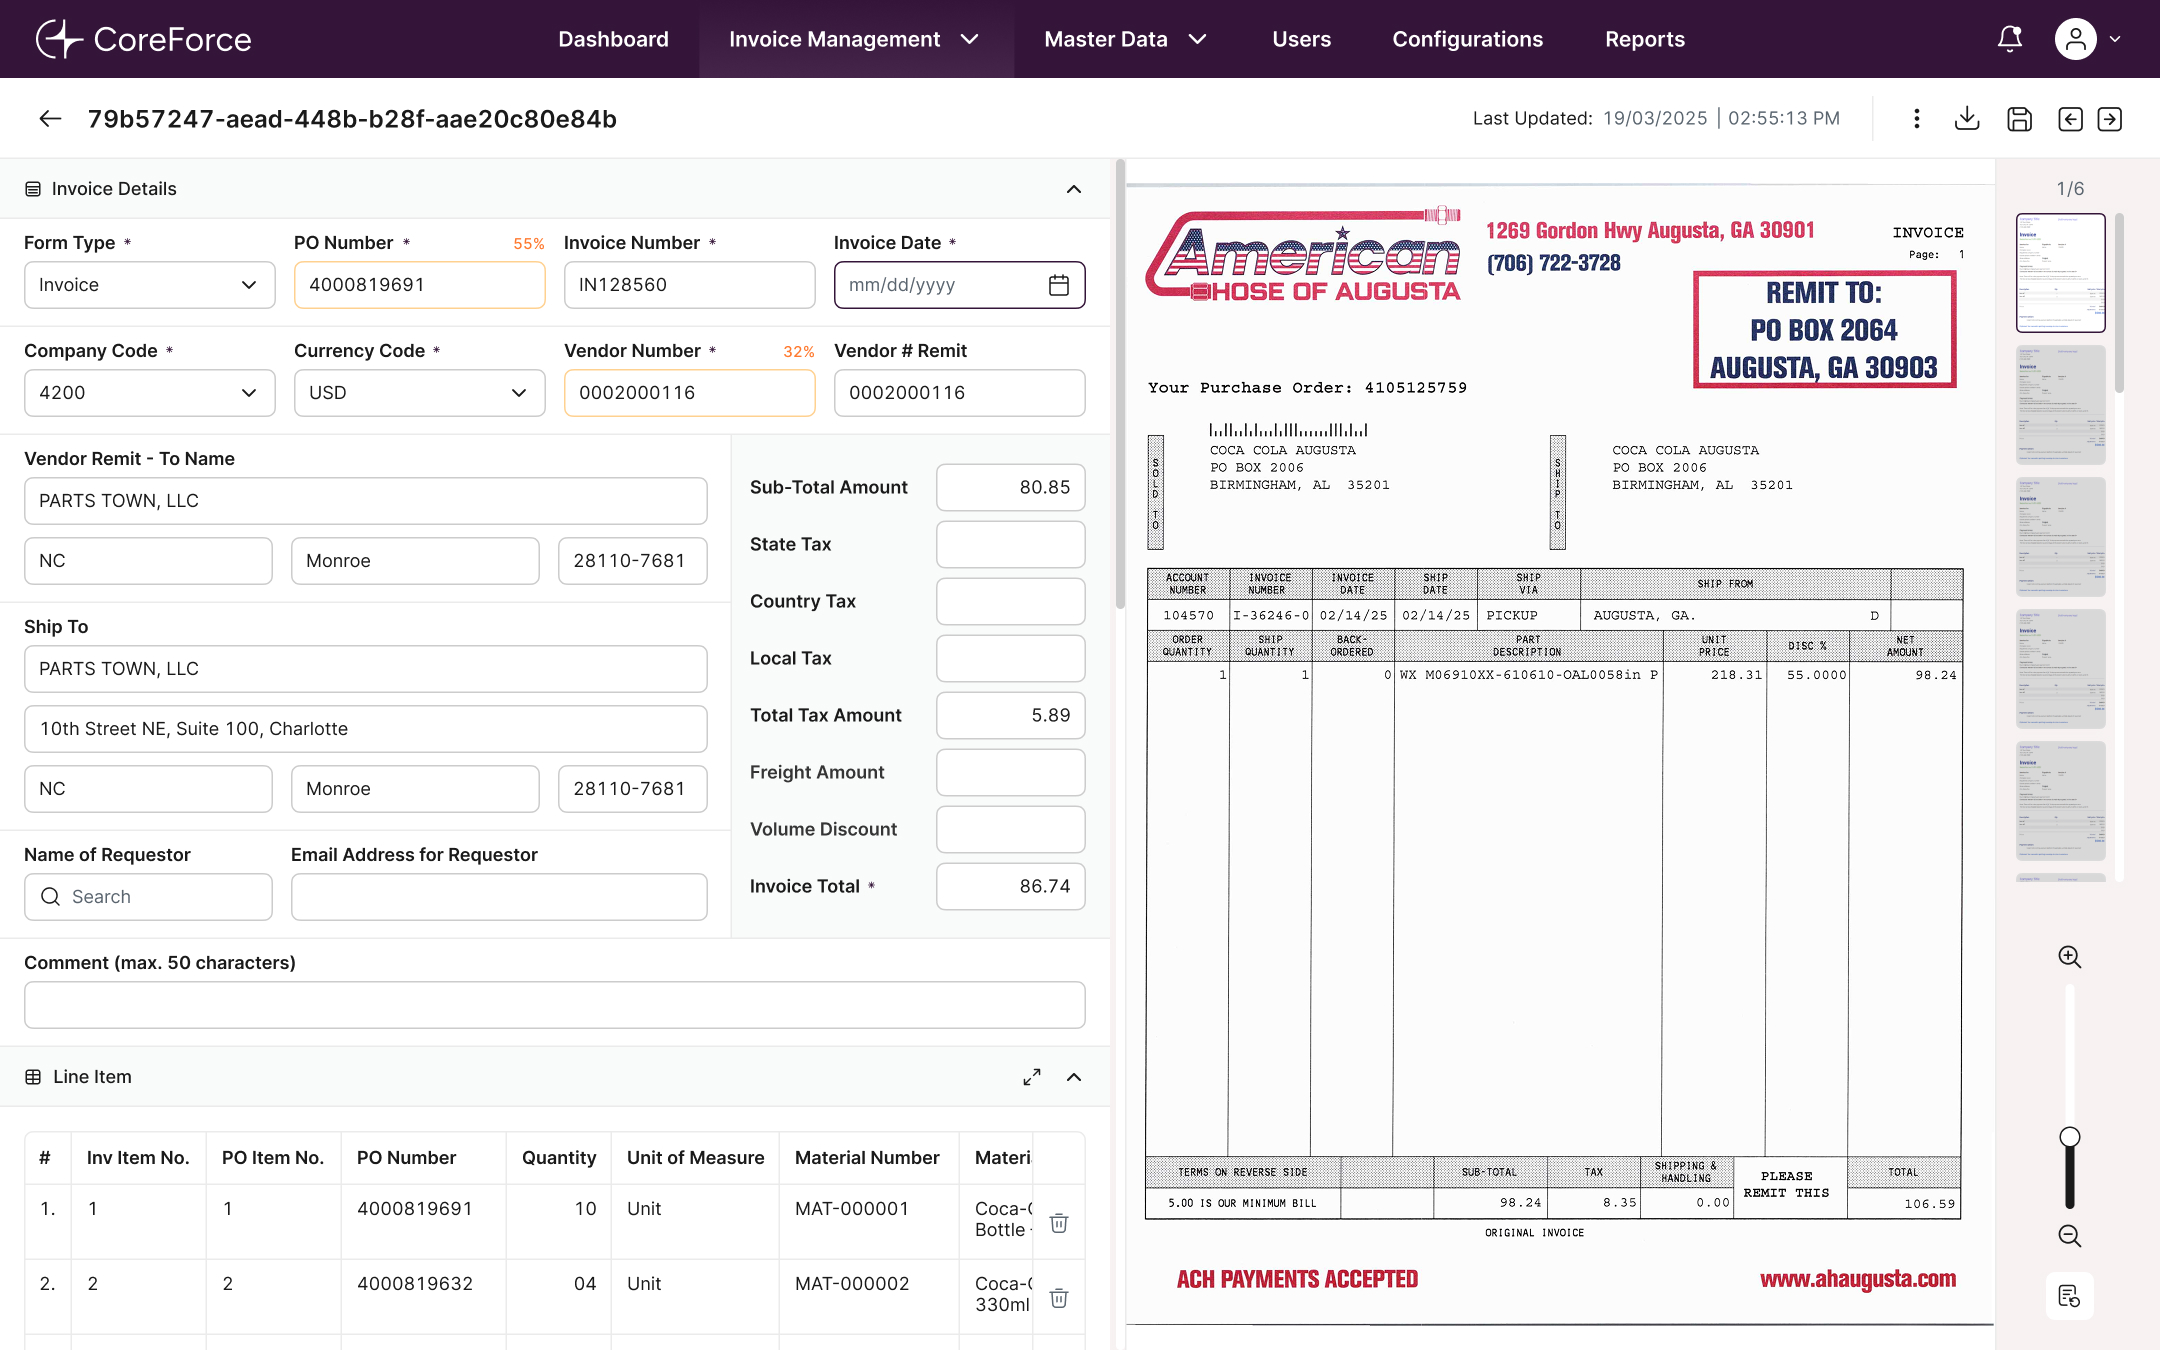Delete line item 1 with the trash icon
Image resolution: width=2160 pixels, height=1350 pixels.
(1059, 1223)
